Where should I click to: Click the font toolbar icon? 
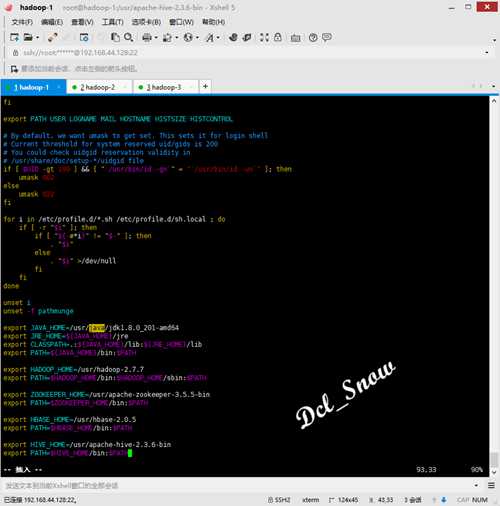point(210,38)
